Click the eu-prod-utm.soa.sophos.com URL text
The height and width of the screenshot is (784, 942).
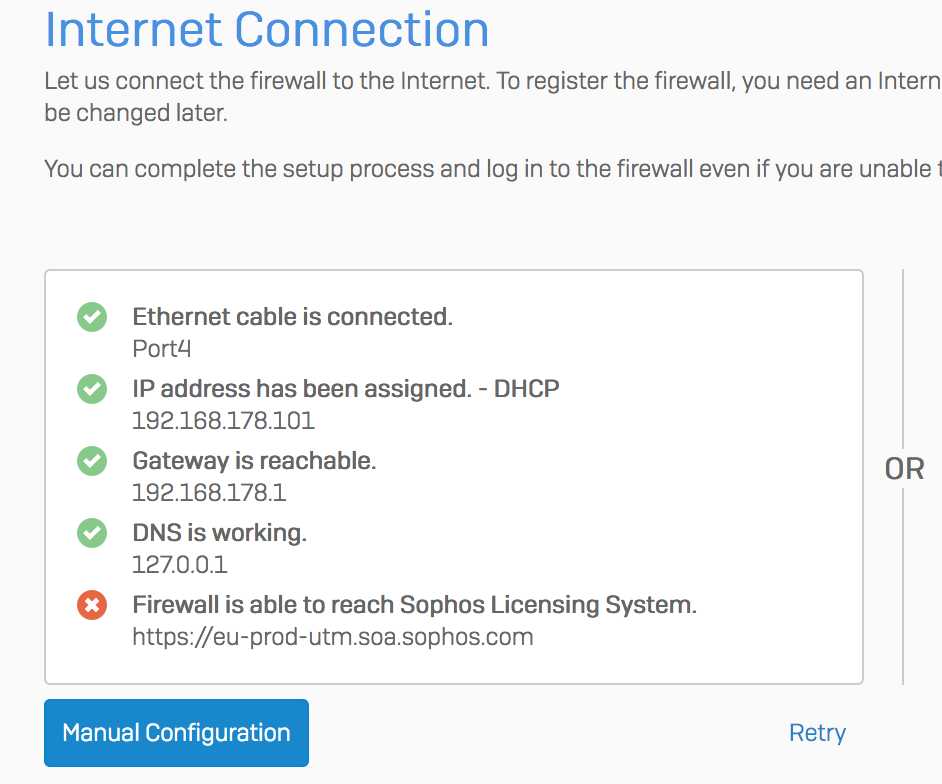coord(332,637)
